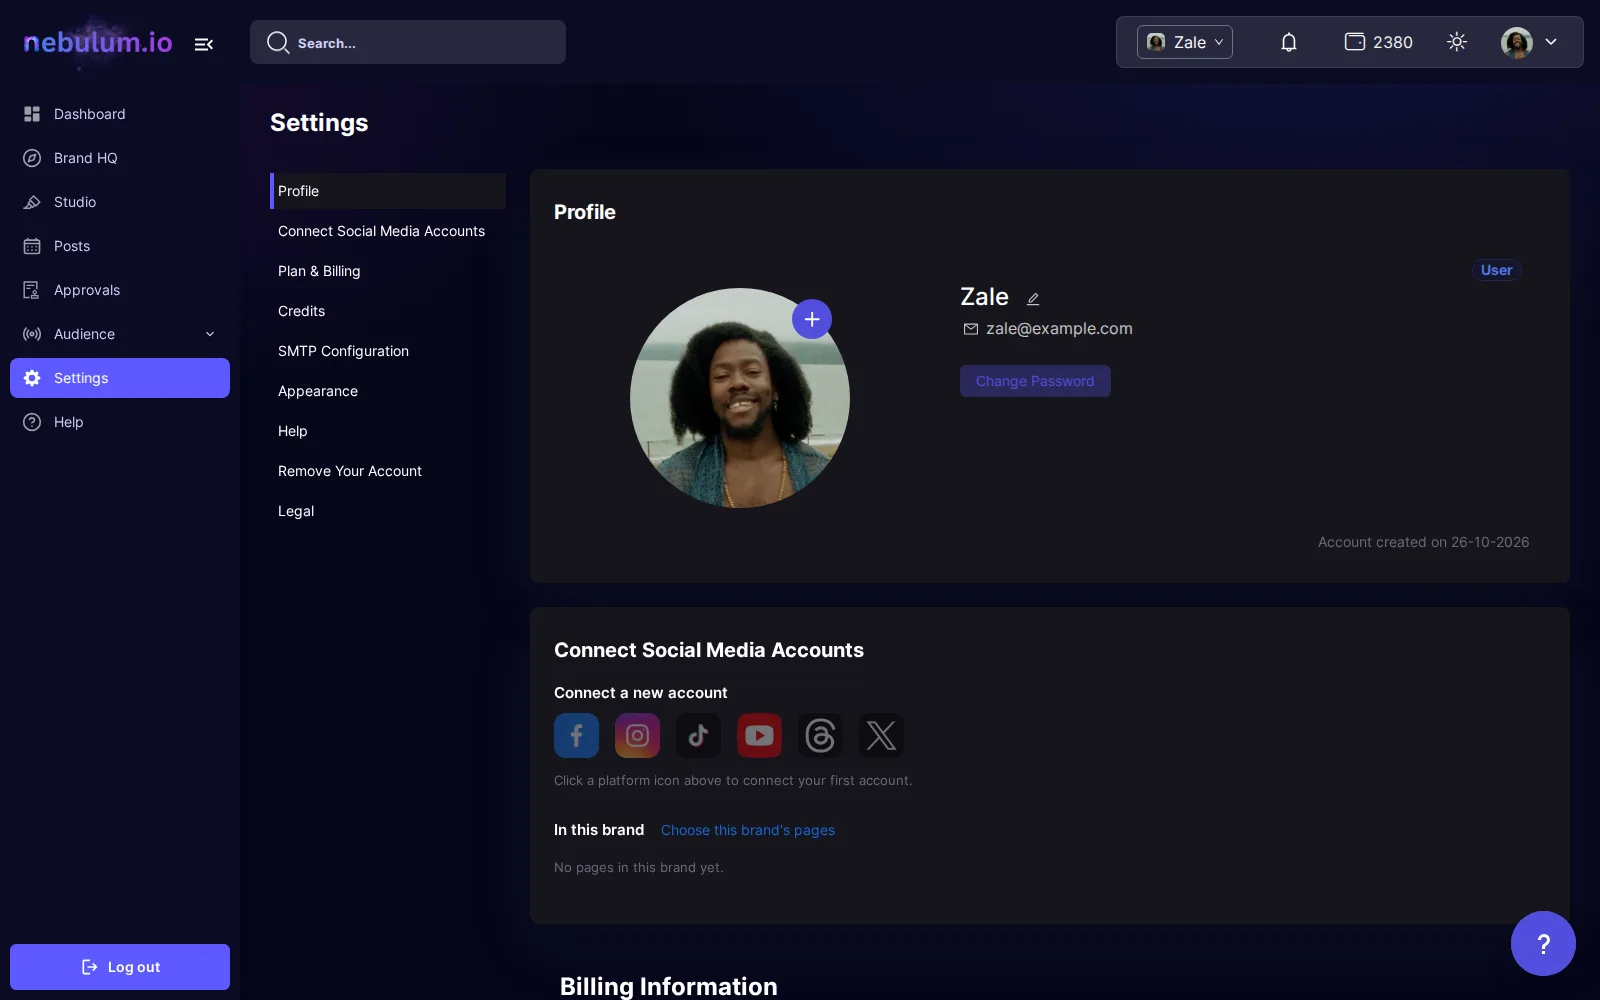
Task: Click the Search input field
Action: [408, 42]
